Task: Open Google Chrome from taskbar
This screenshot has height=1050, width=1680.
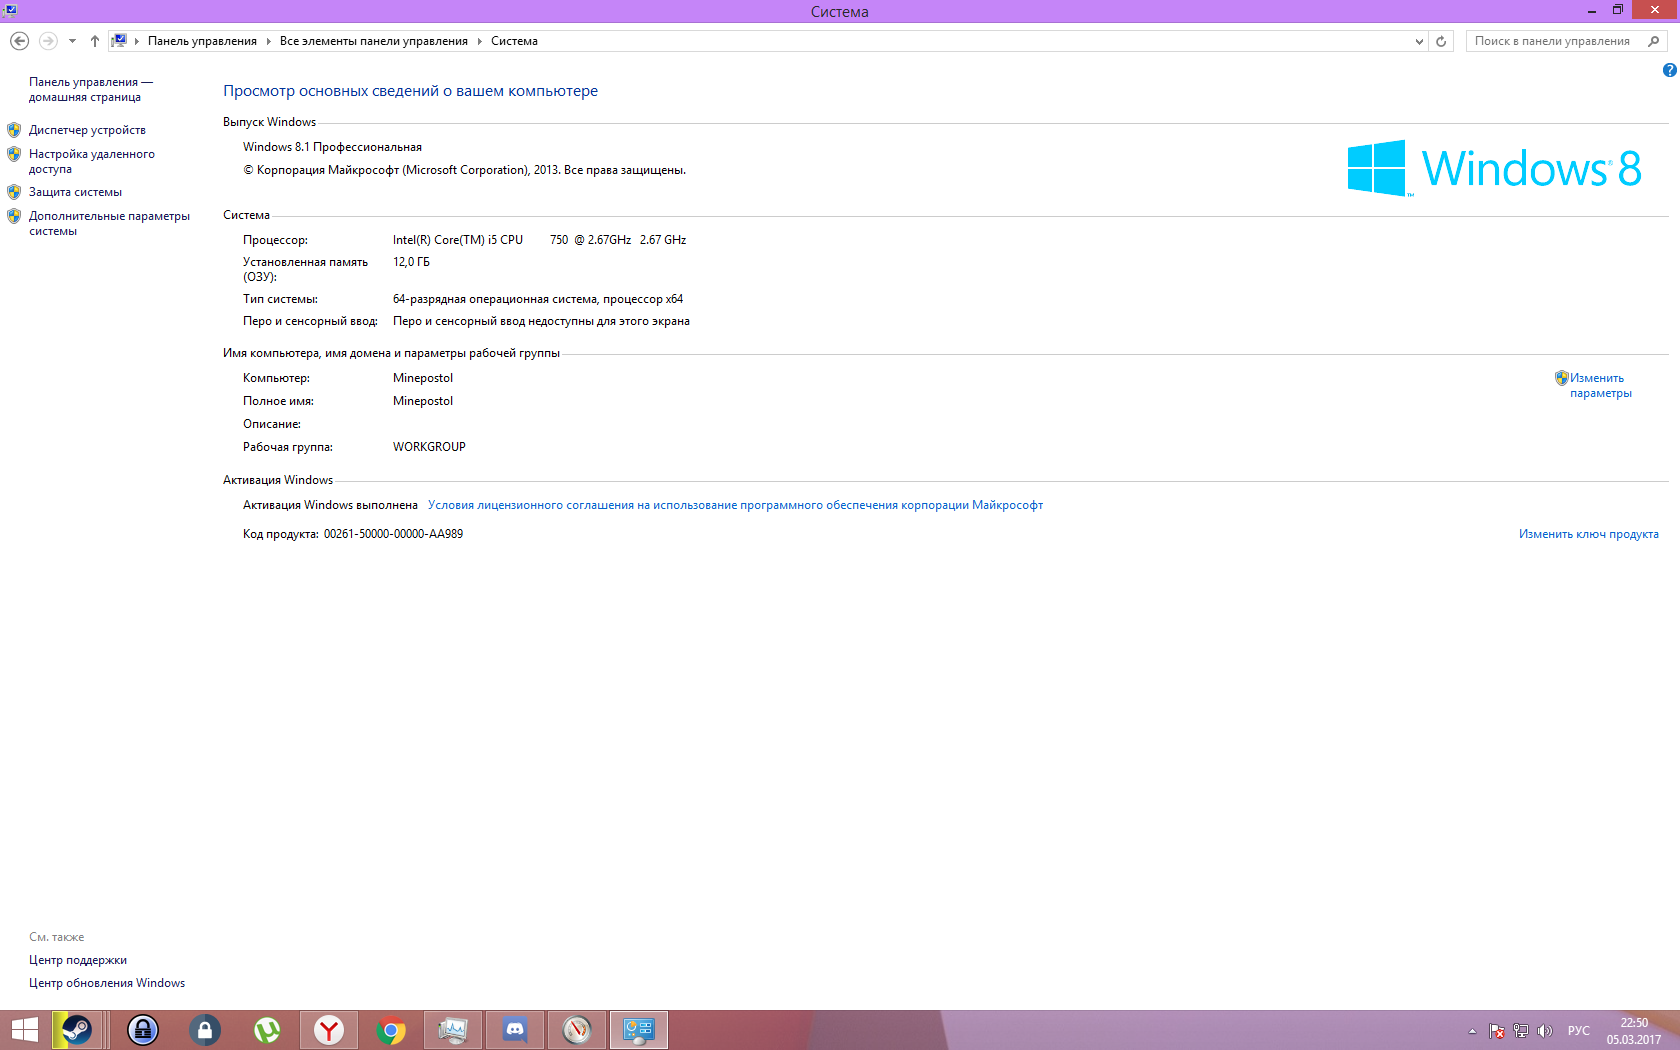Action: [x=391, y=1030]
